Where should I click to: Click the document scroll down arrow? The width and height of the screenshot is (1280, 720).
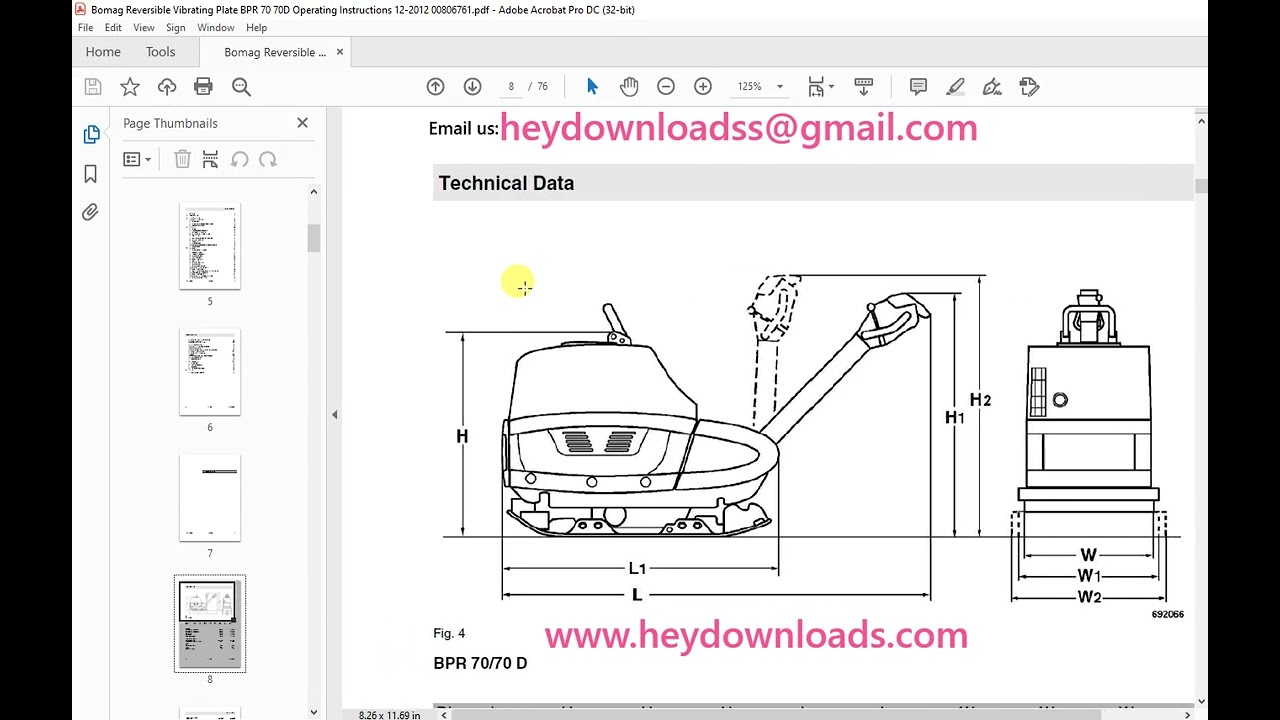tap(1201, 702)
